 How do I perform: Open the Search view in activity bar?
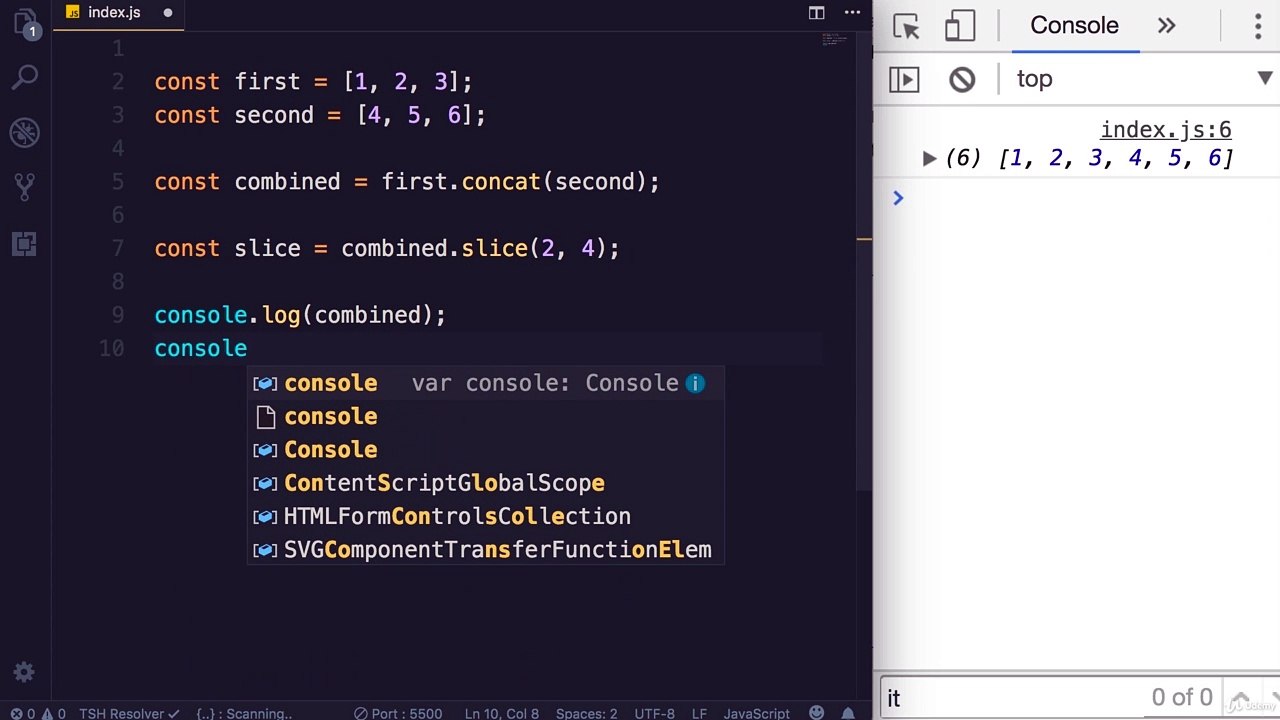[x=25, y=76]
